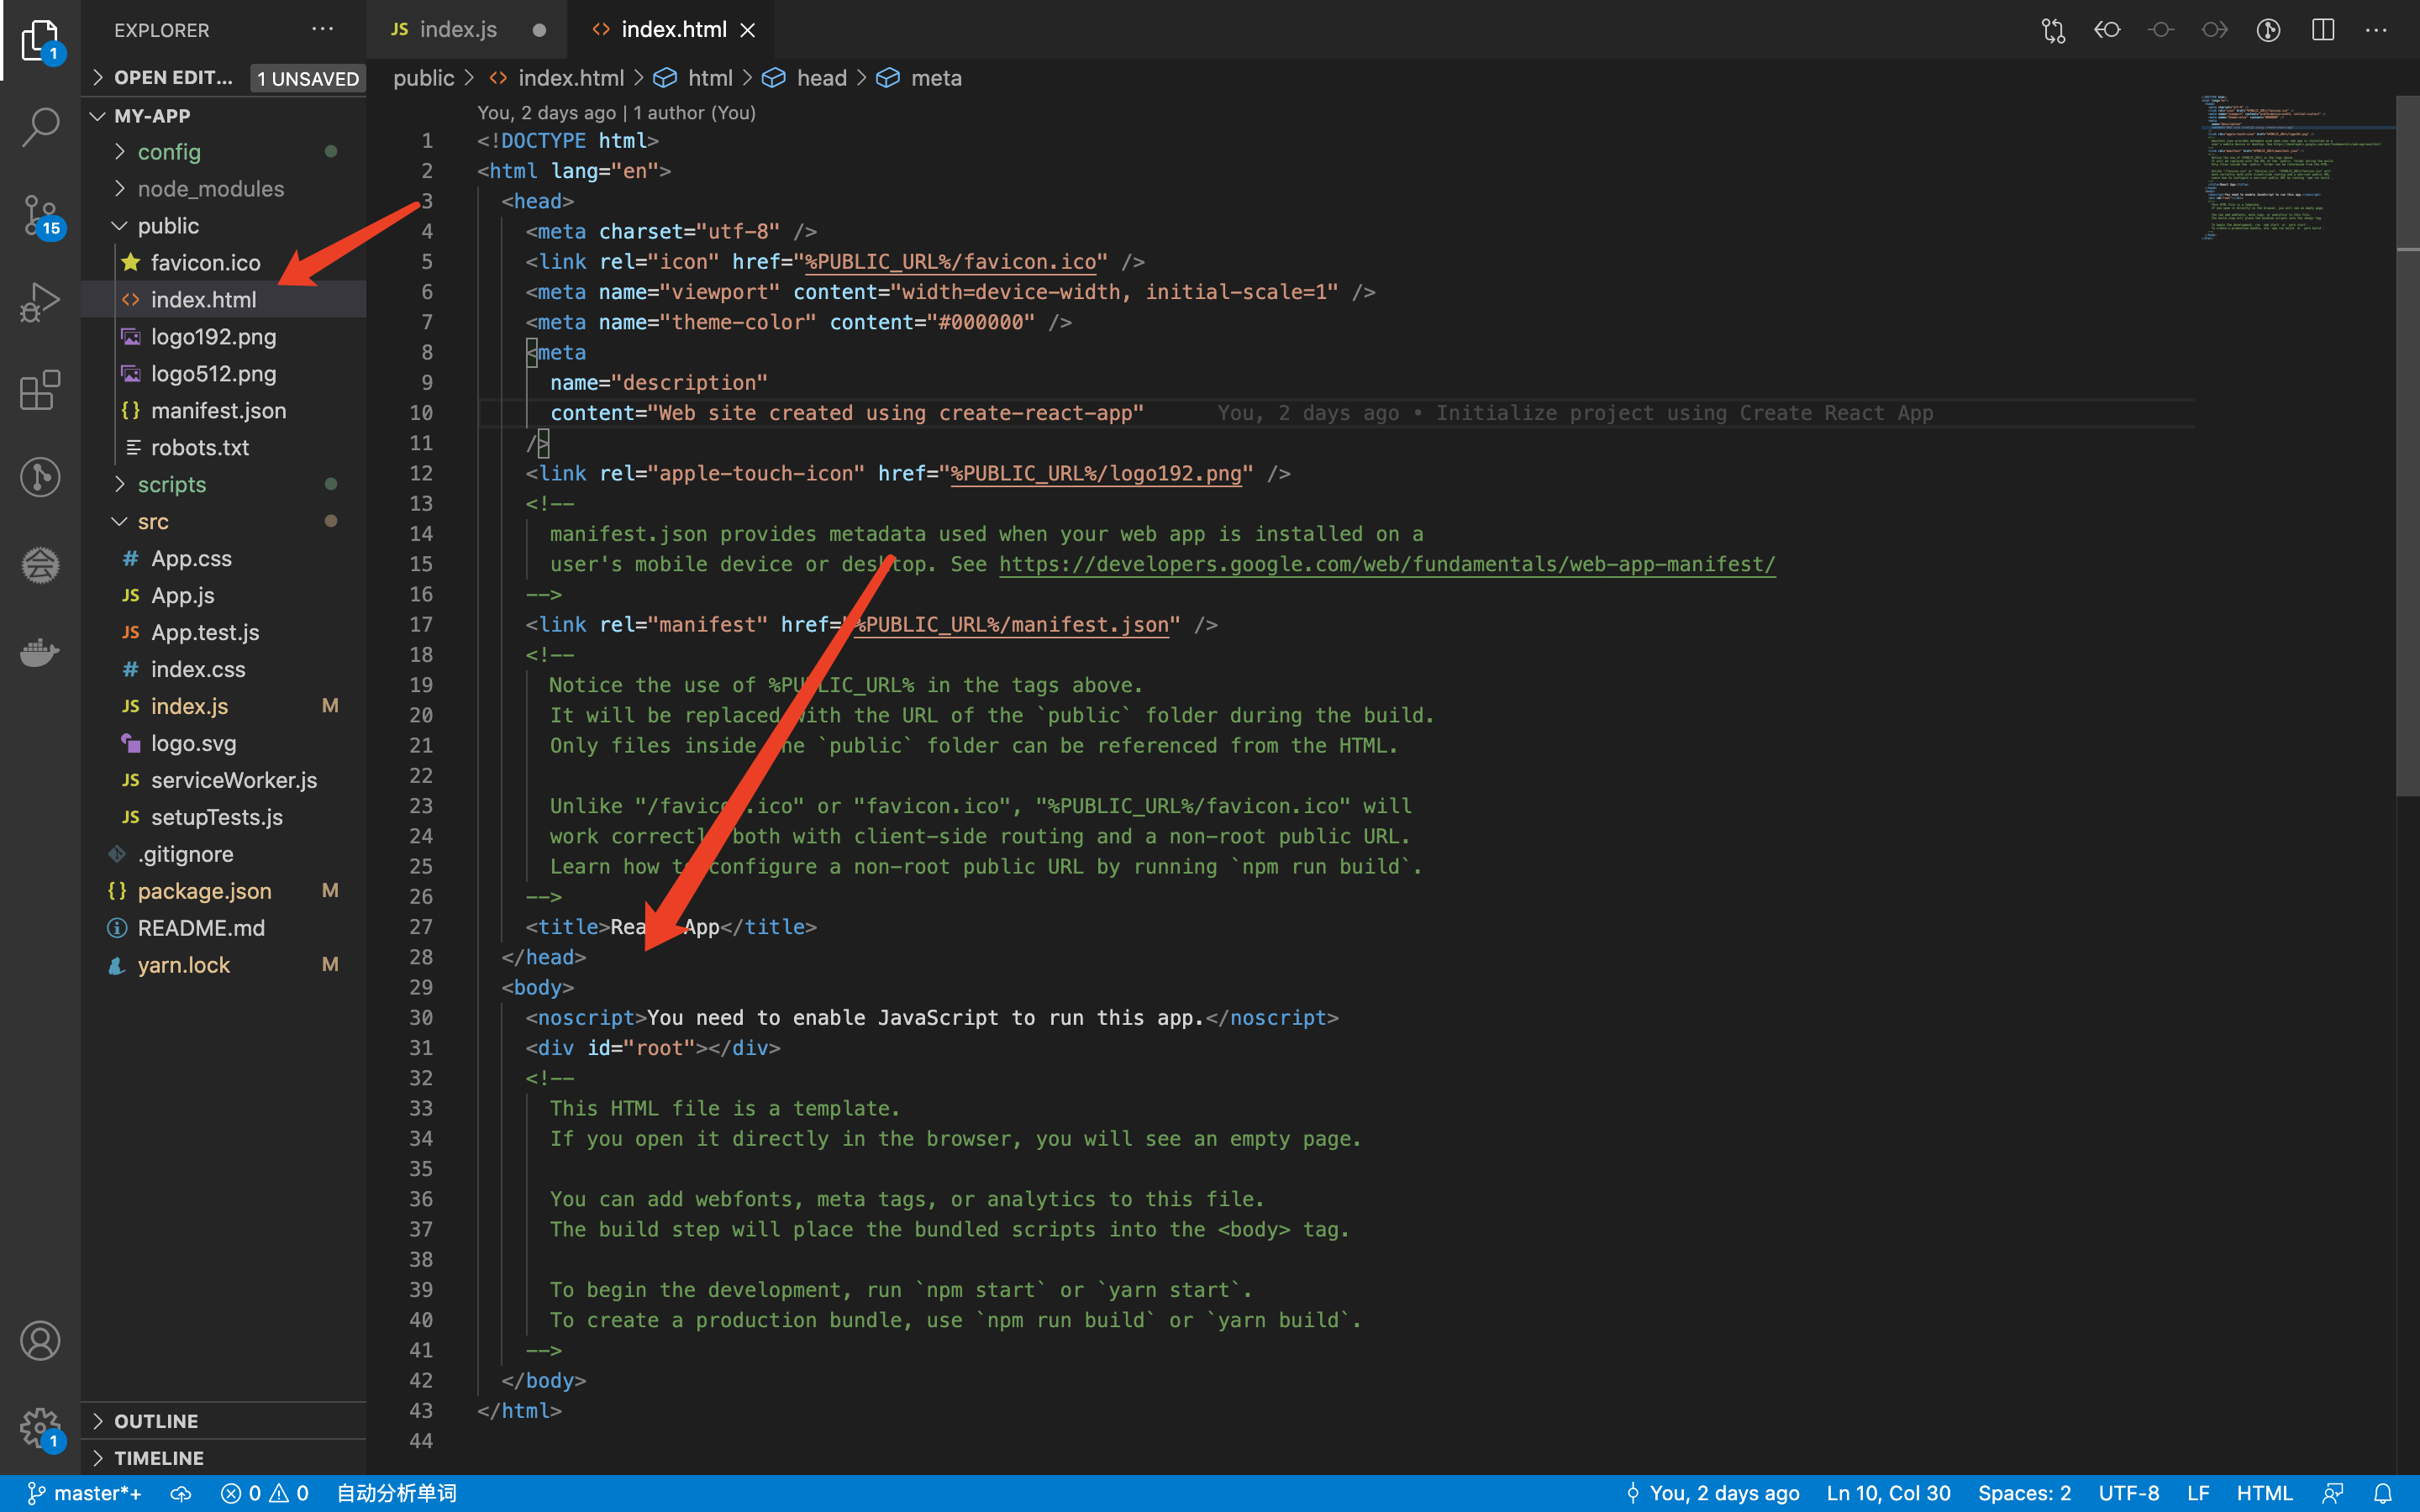Open Source Control view with 15 badge
Screen dimensions: 2420x1512
[x=40, y=214]
